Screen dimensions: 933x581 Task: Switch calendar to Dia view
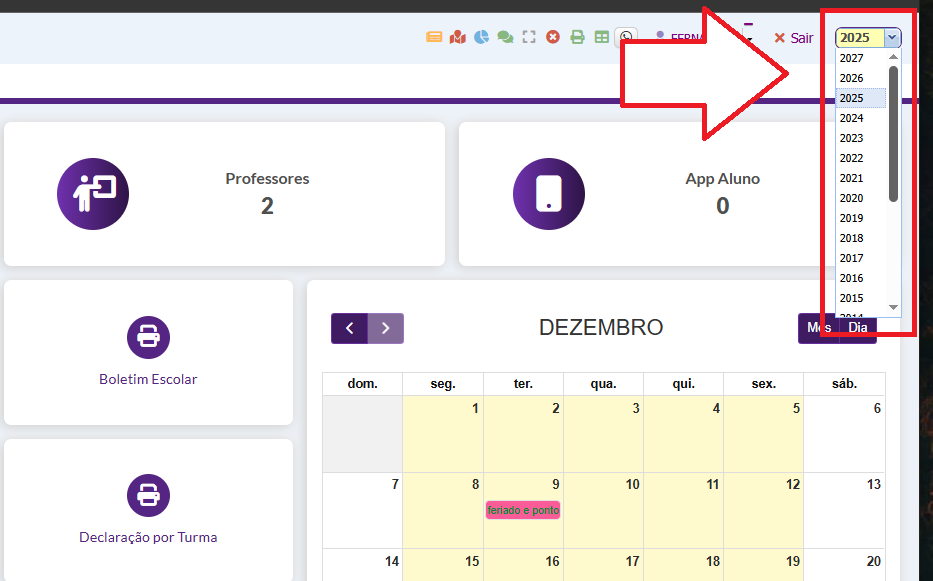click(858, 328)
